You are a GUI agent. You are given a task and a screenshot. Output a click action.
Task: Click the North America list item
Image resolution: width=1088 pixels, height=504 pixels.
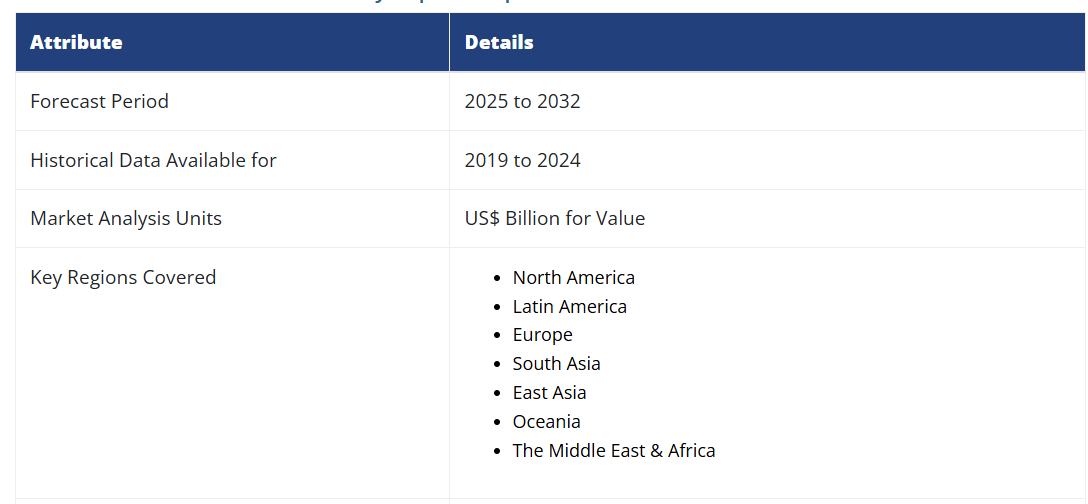[x=573, y=277]
